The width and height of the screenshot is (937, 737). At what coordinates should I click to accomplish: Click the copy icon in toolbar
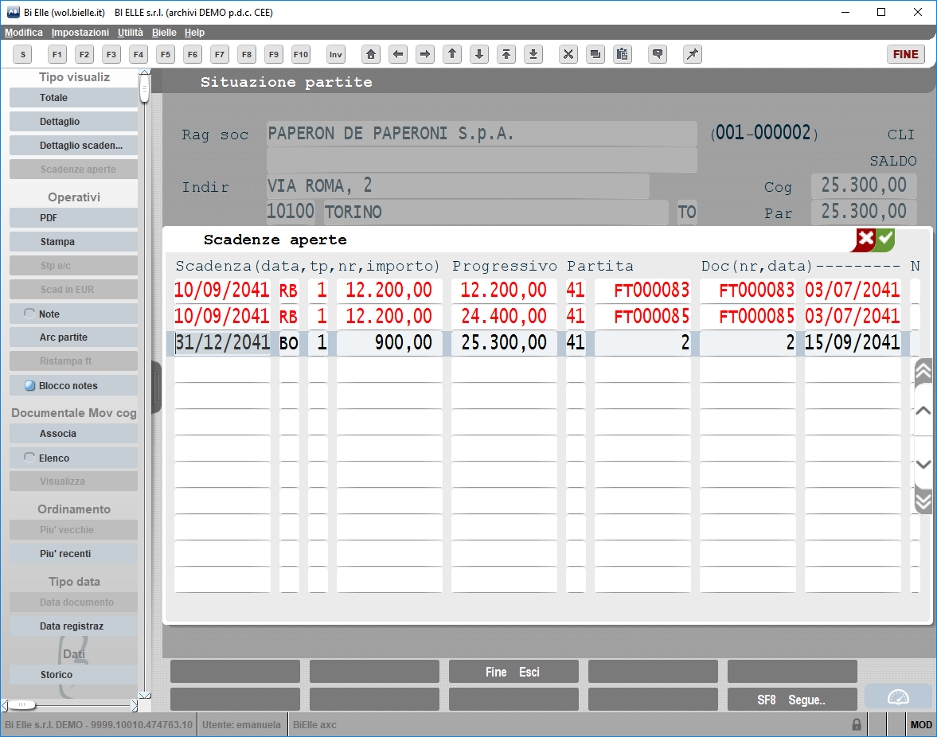[x=595, y=54]
